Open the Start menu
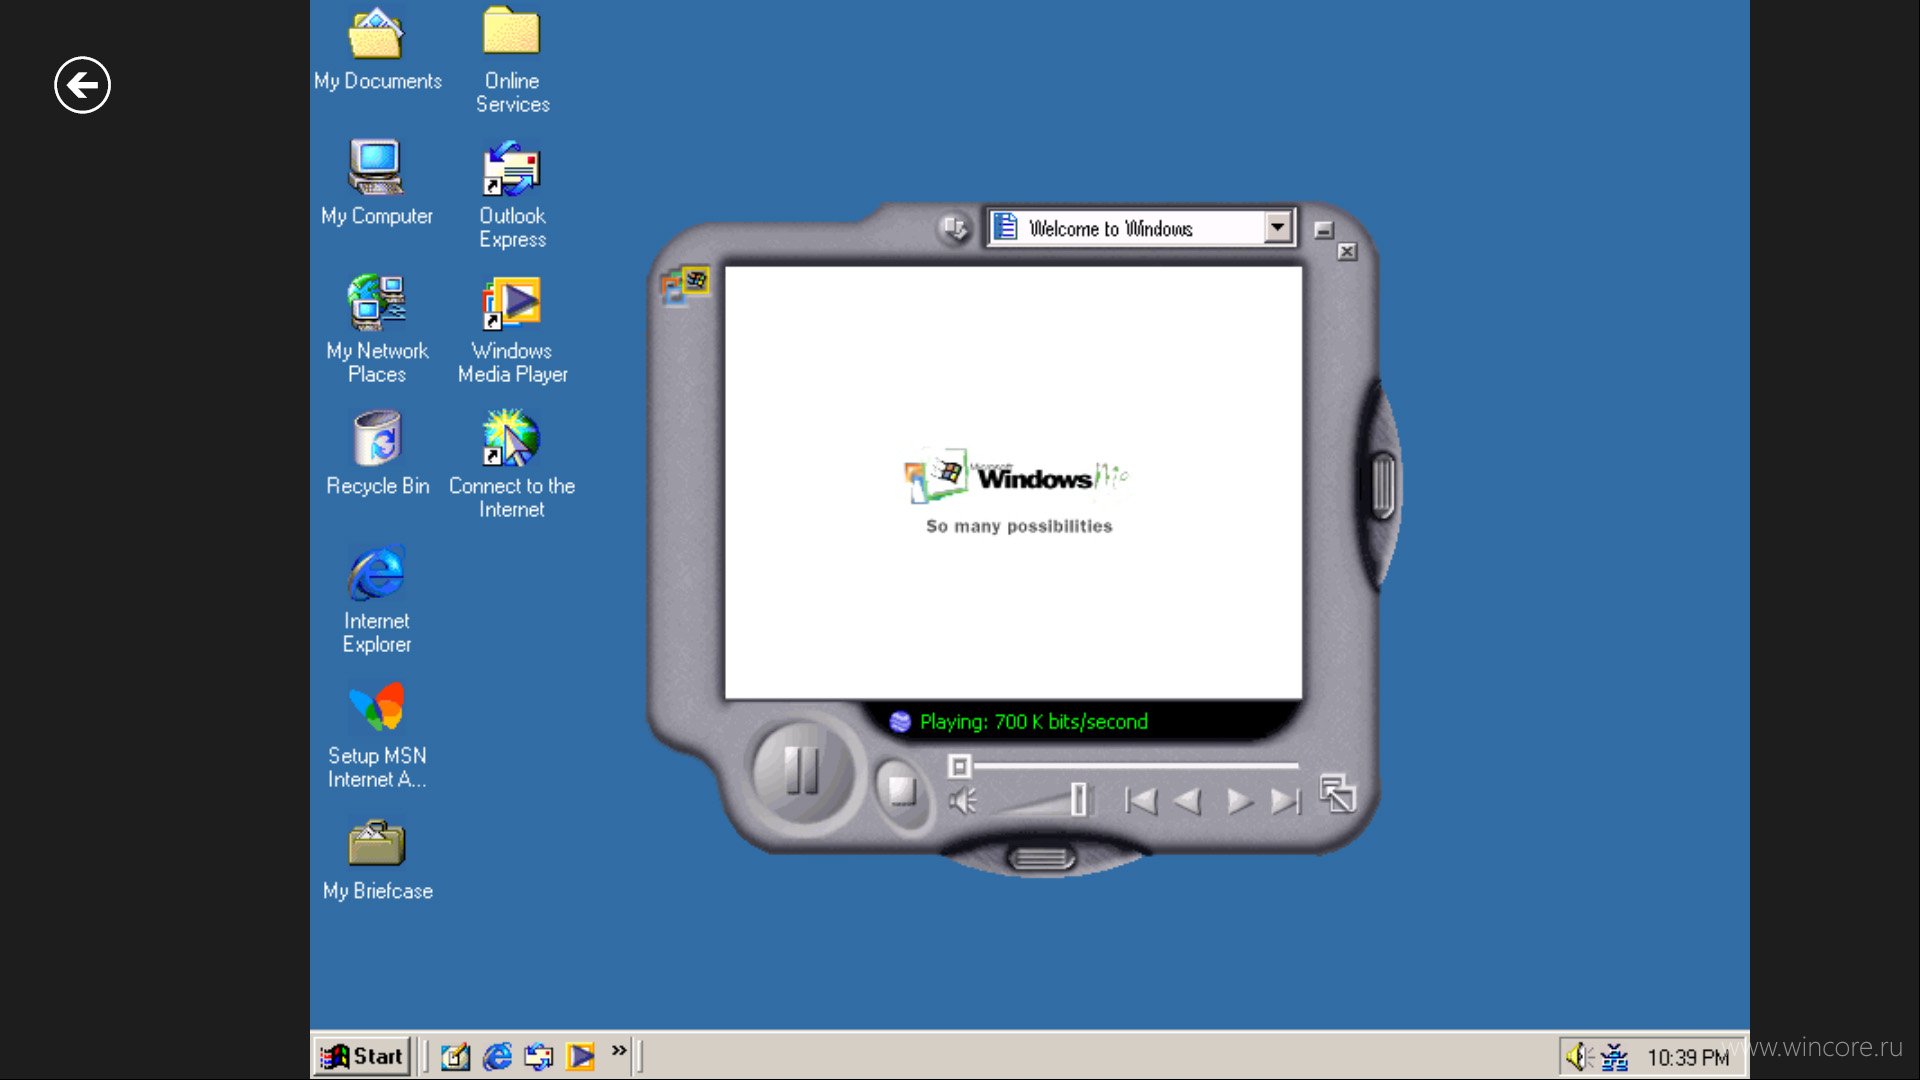 (x=361, y=1056)
